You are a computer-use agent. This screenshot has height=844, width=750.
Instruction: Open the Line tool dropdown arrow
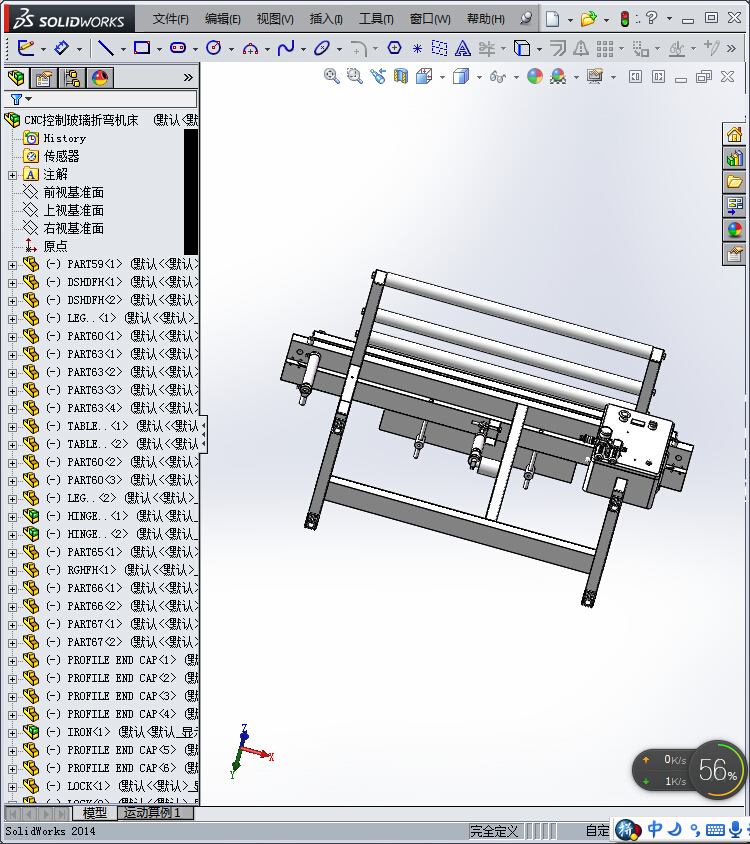click(x=123, y=50)
